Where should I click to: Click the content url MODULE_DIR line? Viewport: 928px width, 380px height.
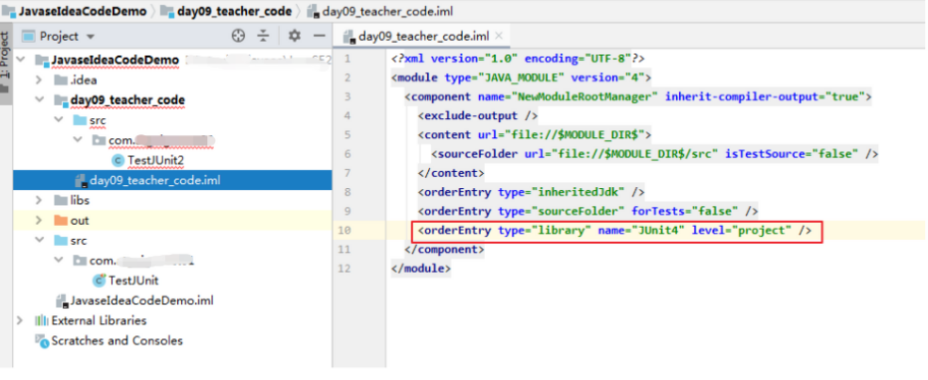click(534, 134)
